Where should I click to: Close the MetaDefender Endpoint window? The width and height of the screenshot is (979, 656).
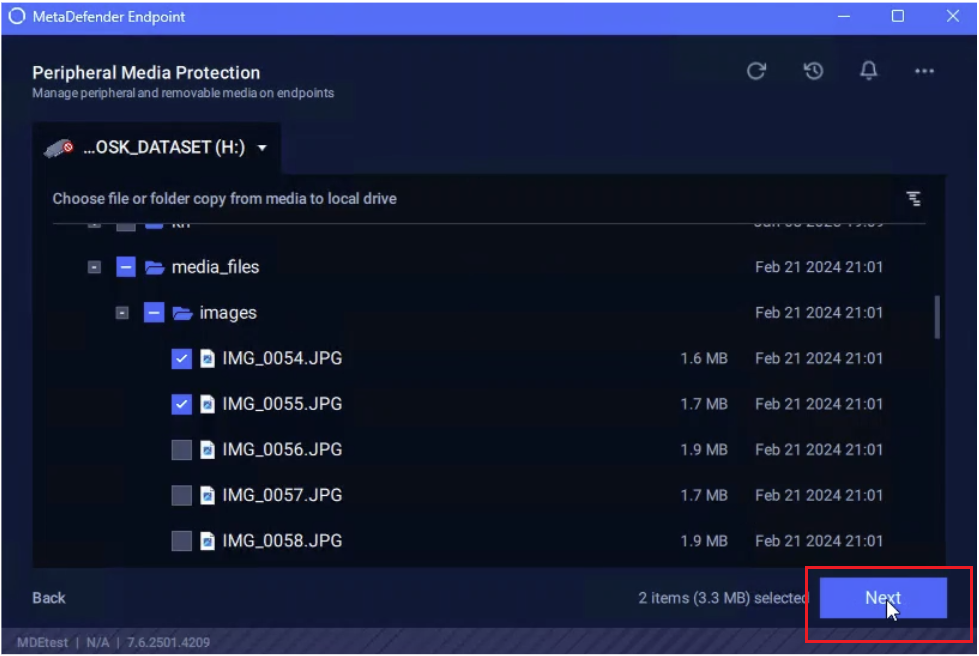[952, 16]
